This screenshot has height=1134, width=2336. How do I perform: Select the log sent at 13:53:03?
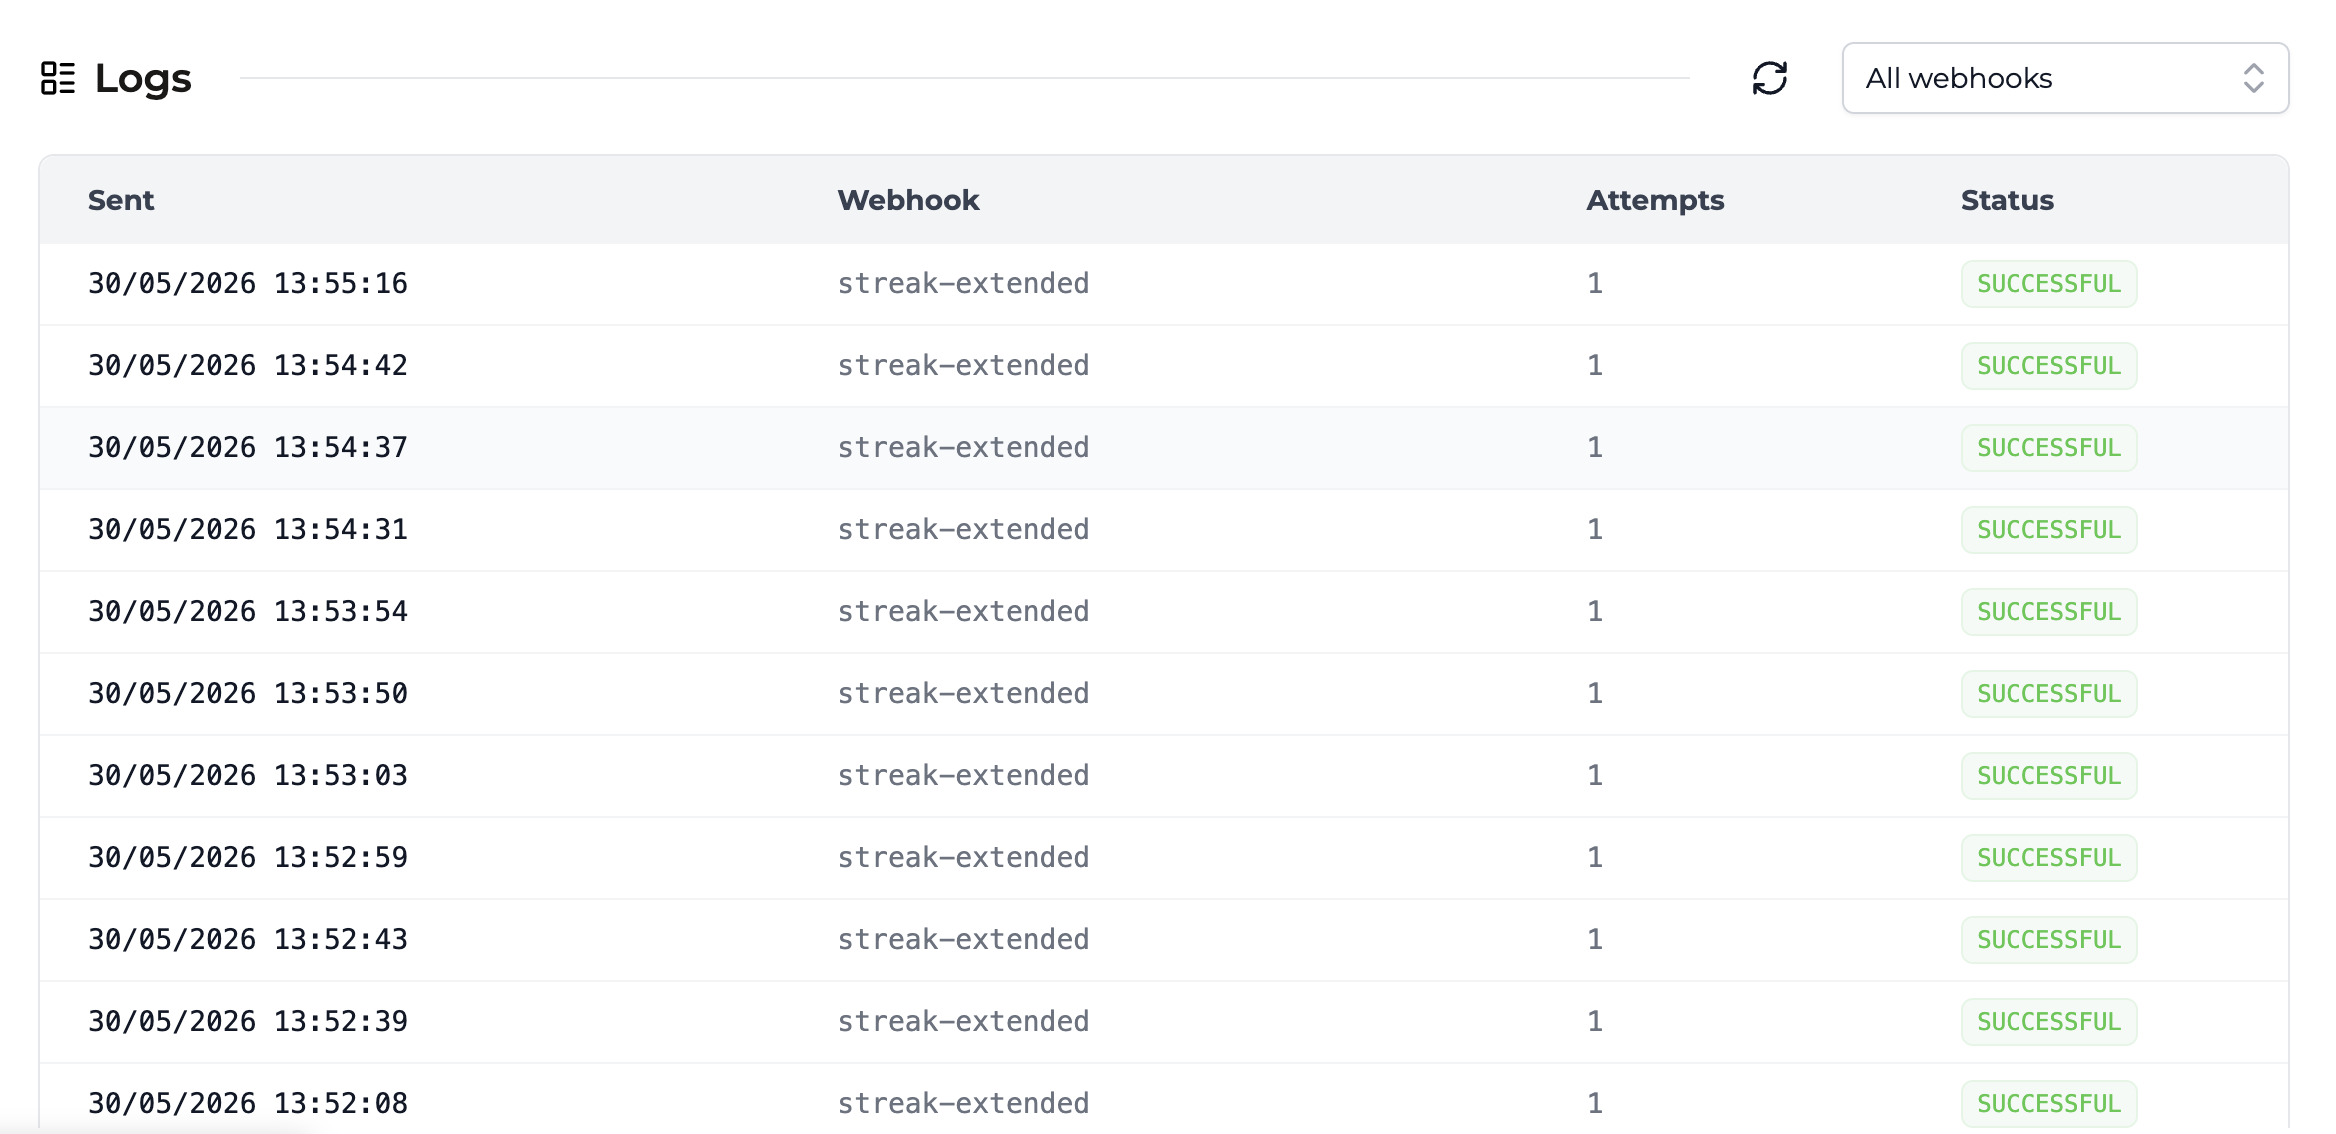pyautogui.click(x=1164, y=776)
